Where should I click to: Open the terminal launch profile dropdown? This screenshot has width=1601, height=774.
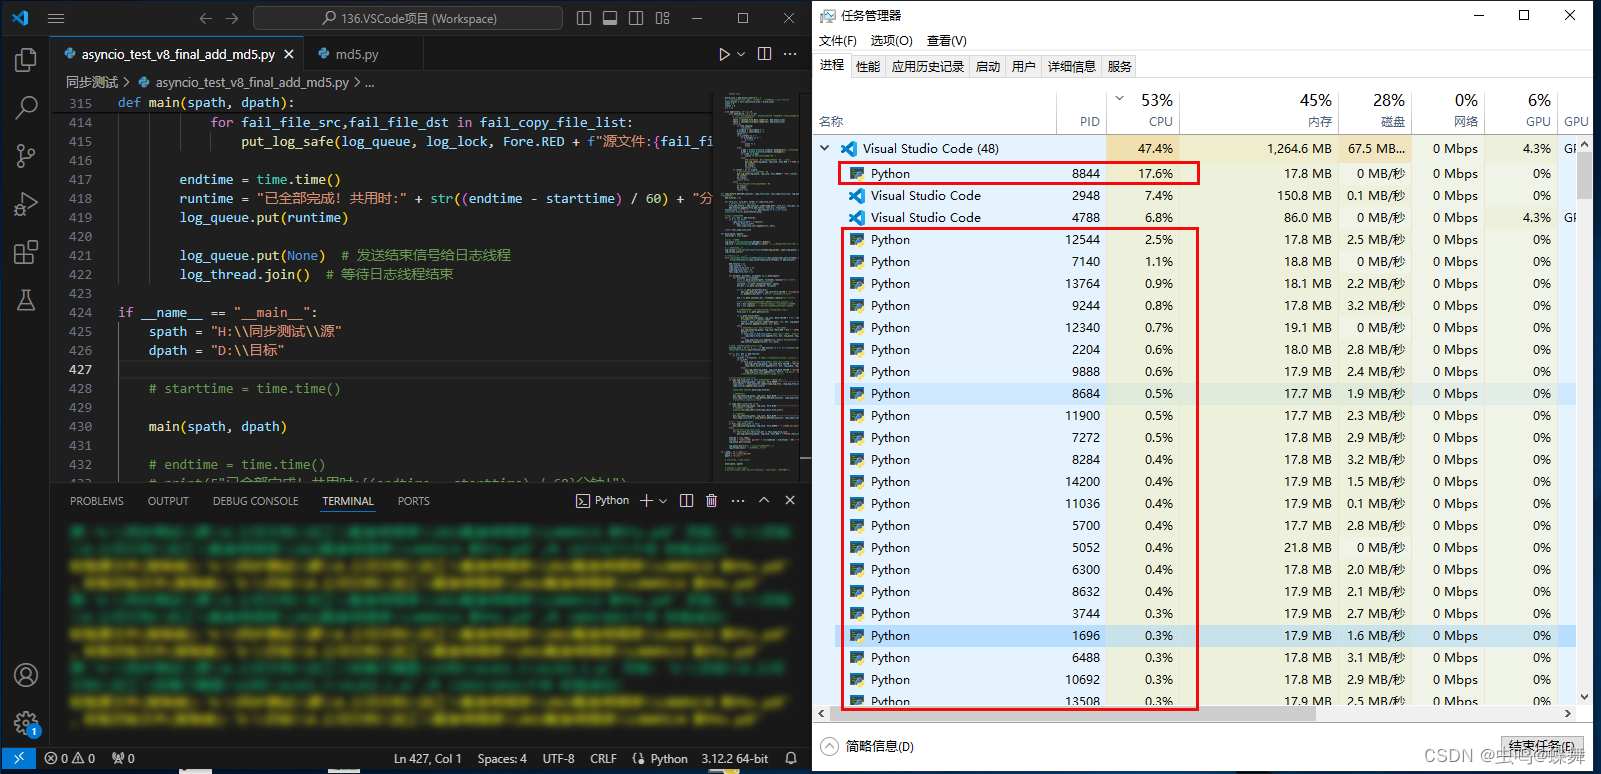663,500
